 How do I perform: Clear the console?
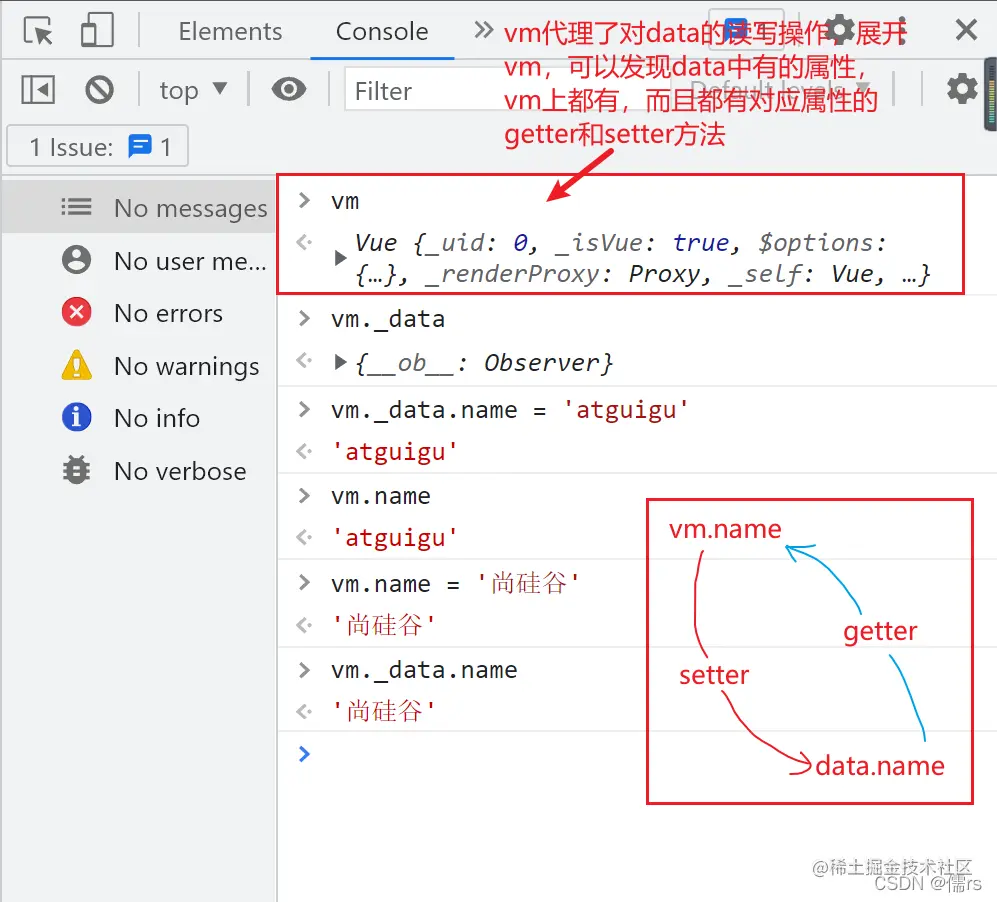99,89
